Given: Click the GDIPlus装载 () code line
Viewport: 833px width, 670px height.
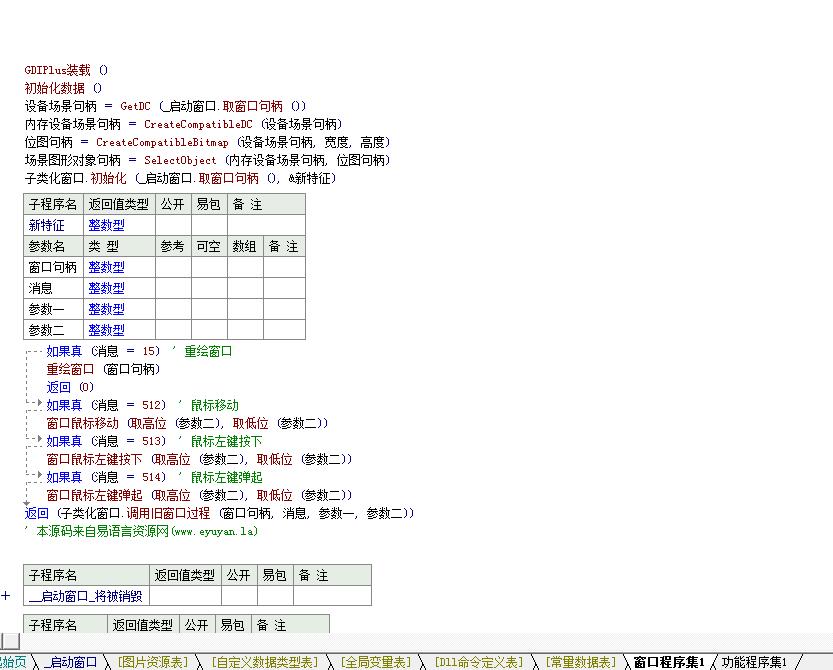Looking at the screenshot, I should [66, 70].
